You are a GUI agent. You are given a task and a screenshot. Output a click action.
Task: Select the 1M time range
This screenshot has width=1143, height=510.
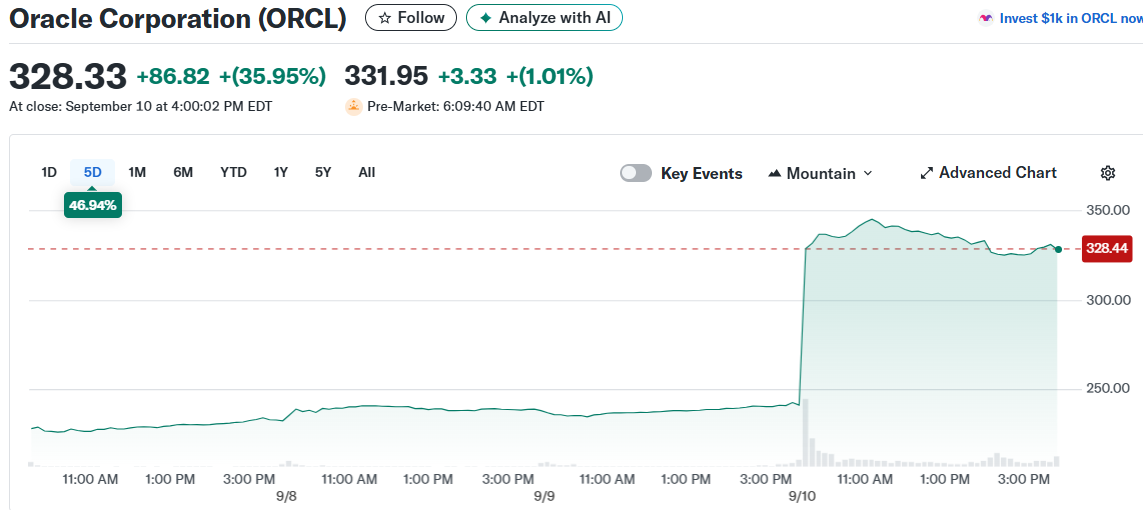point(137,173)
